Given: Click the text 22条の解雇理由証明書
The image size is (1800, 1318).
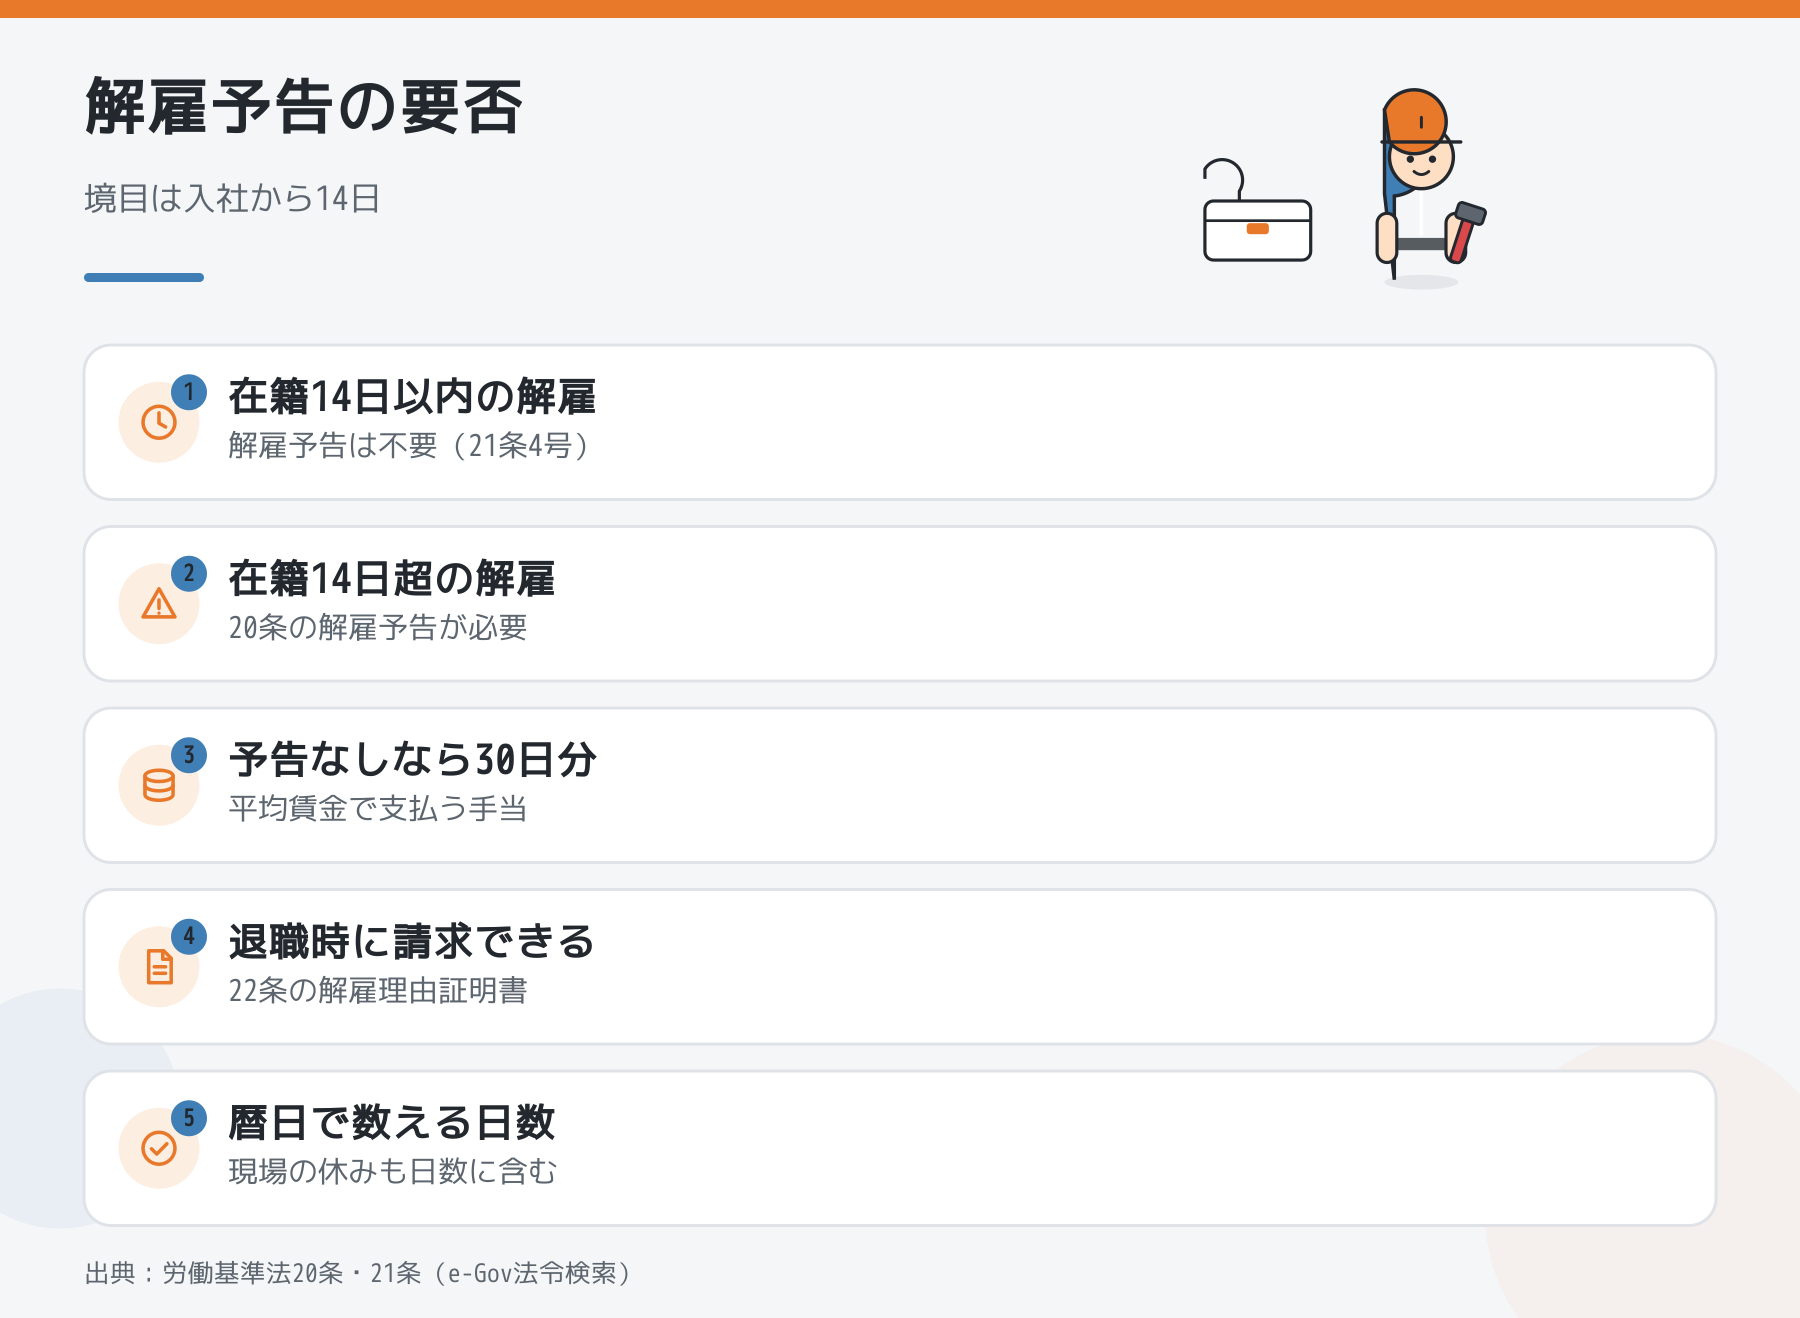Looking at the screenshot, I should click(x=378, y=990).
